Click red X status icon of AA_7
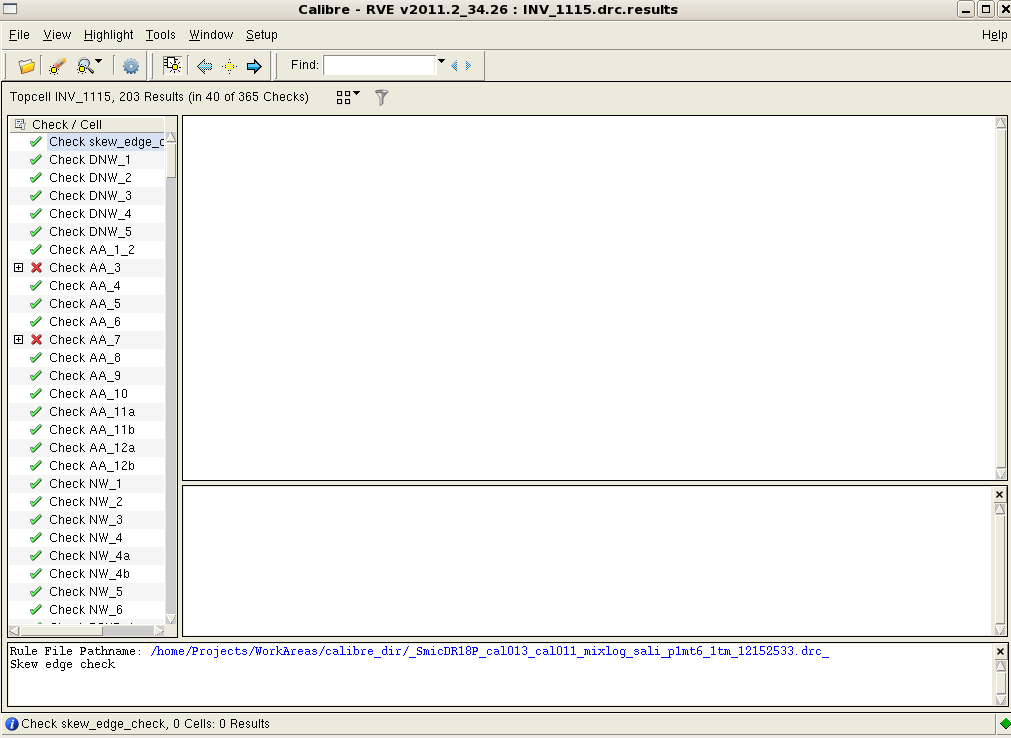1011x738 pixels. (x=36, y=340)
